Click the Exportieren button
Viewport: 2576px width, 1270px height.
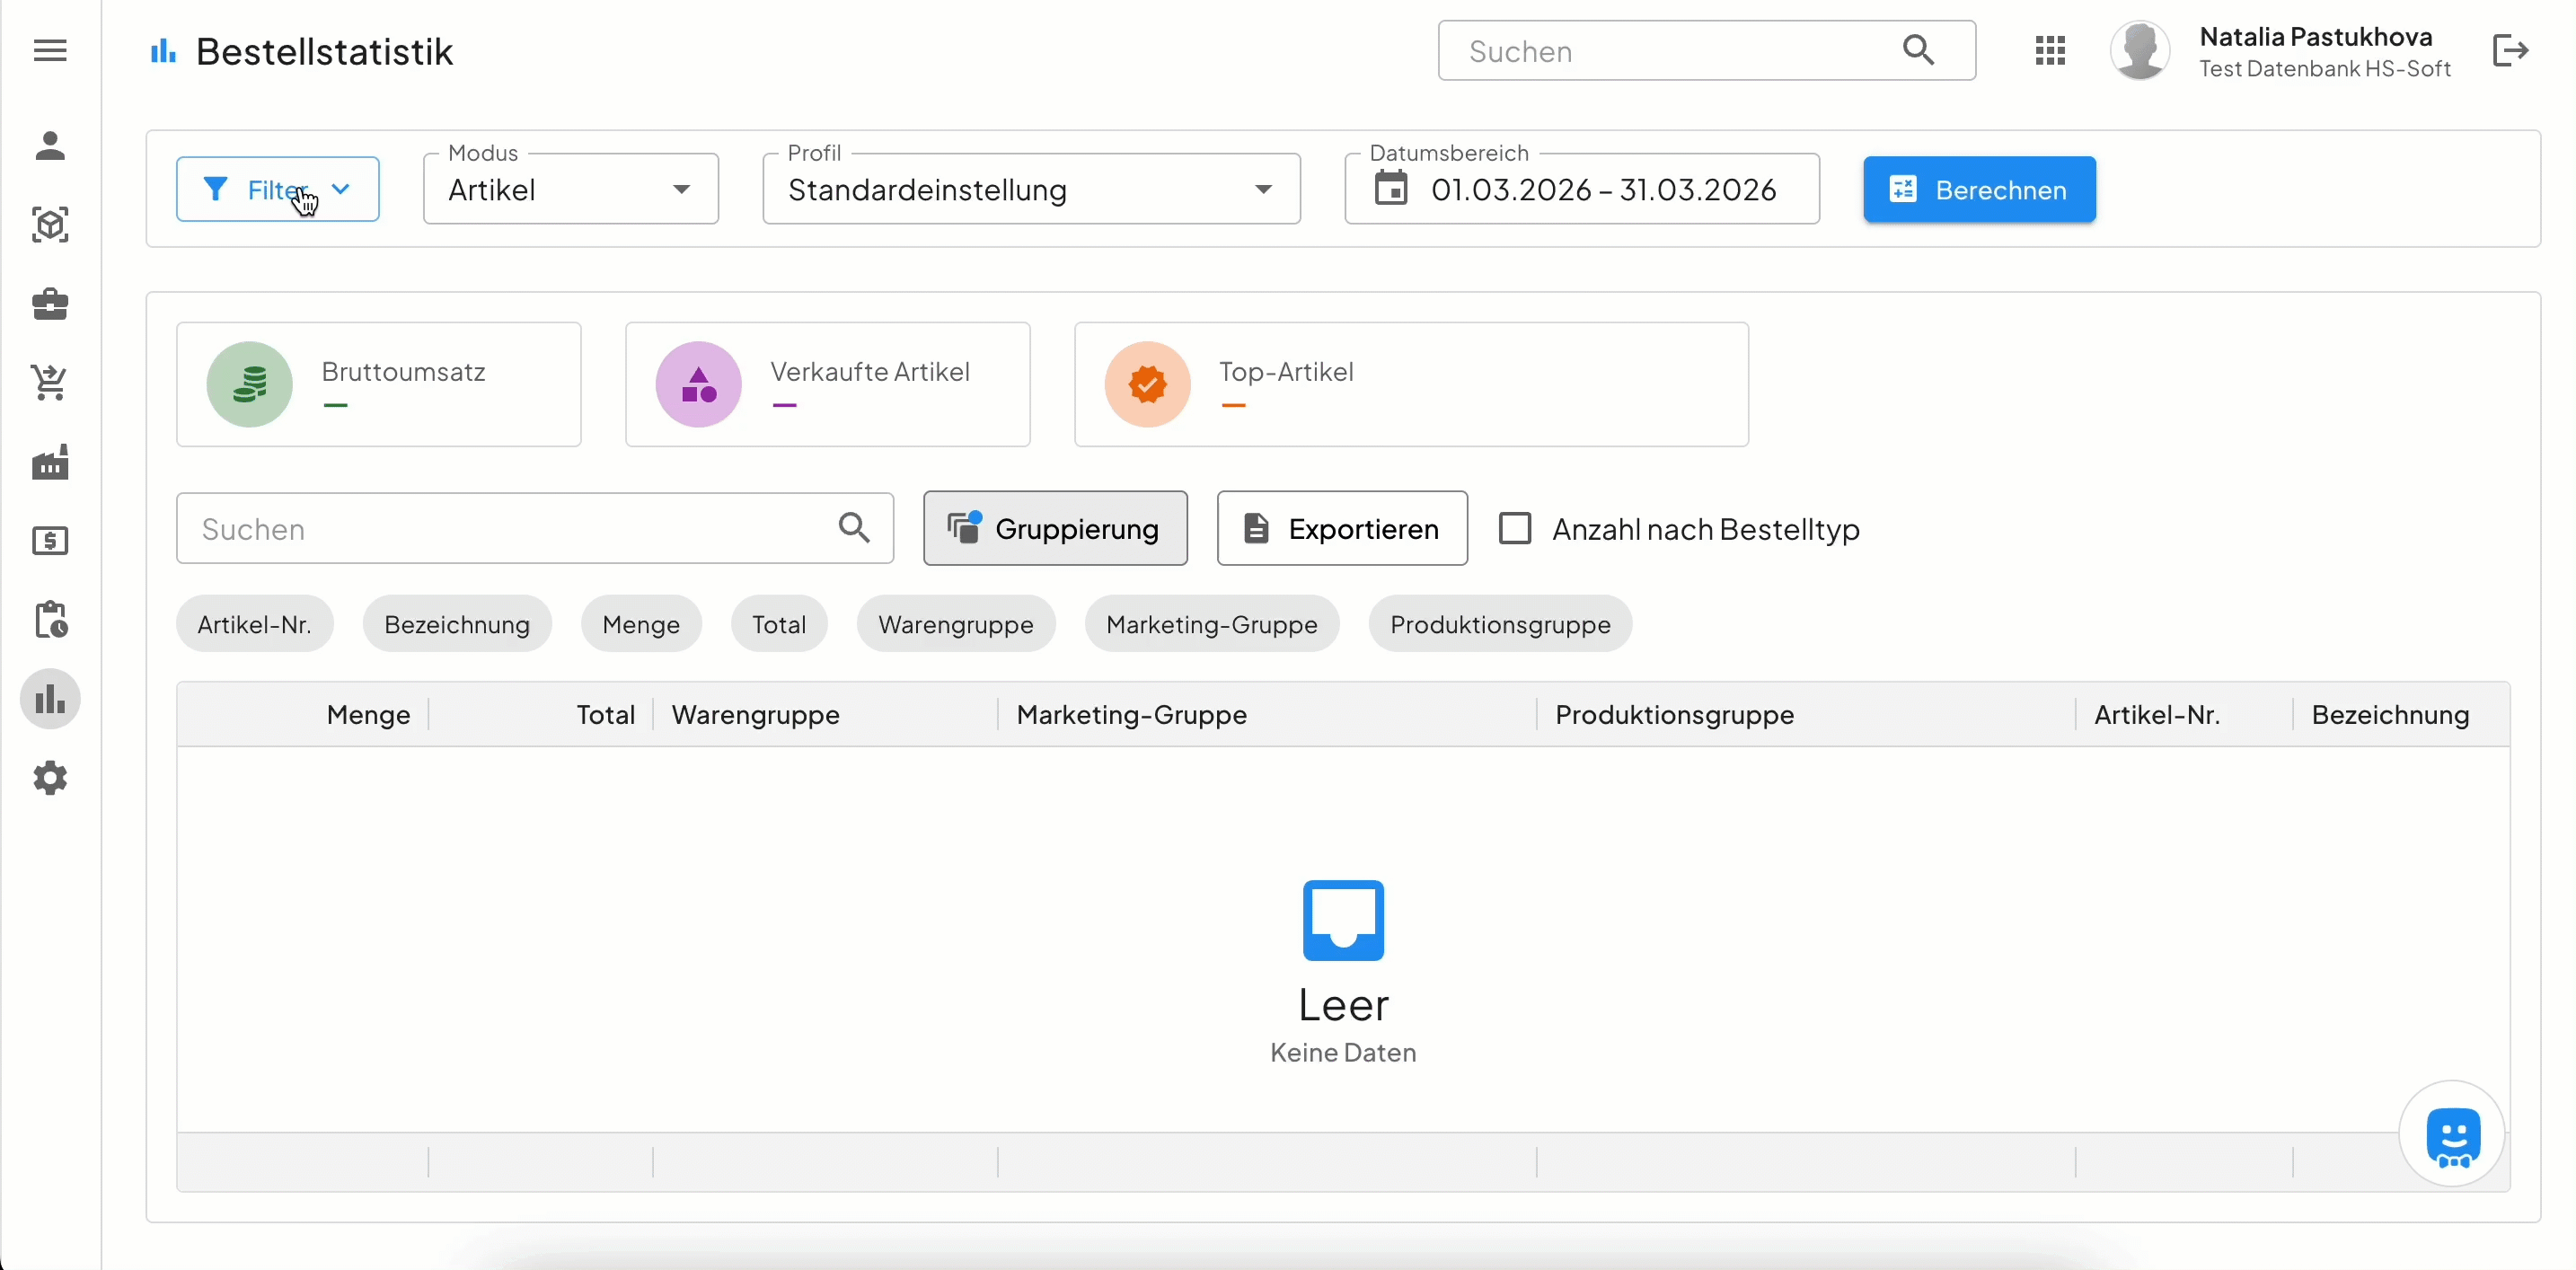(x=1342, y=528)
